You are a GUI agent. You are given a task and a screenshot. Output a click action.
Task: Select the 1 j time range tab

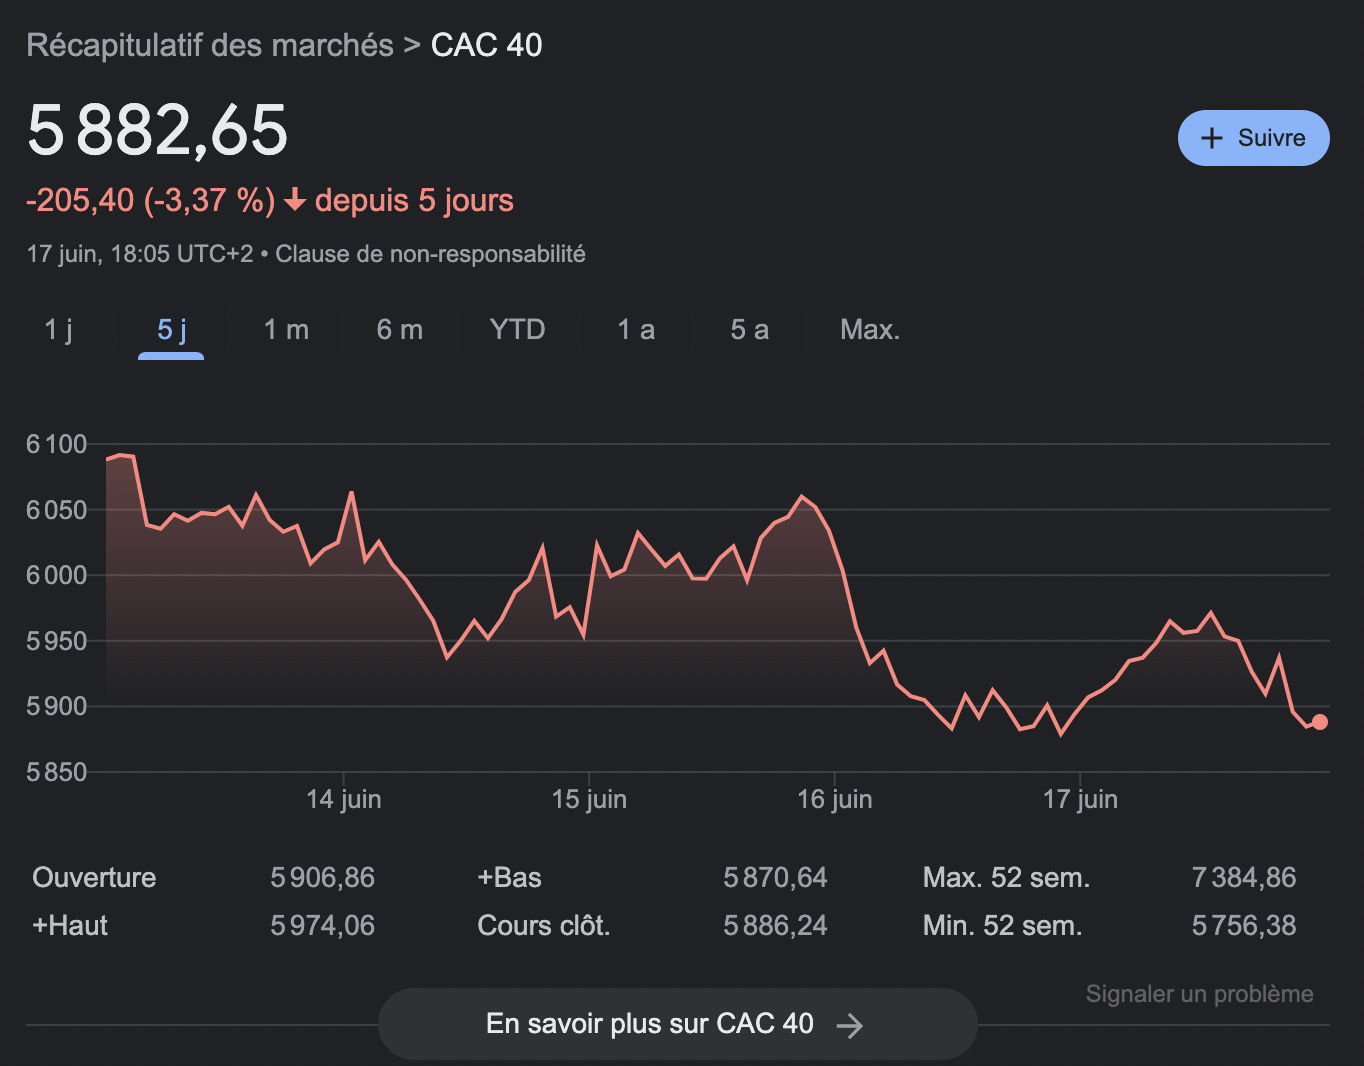(58, 329)
